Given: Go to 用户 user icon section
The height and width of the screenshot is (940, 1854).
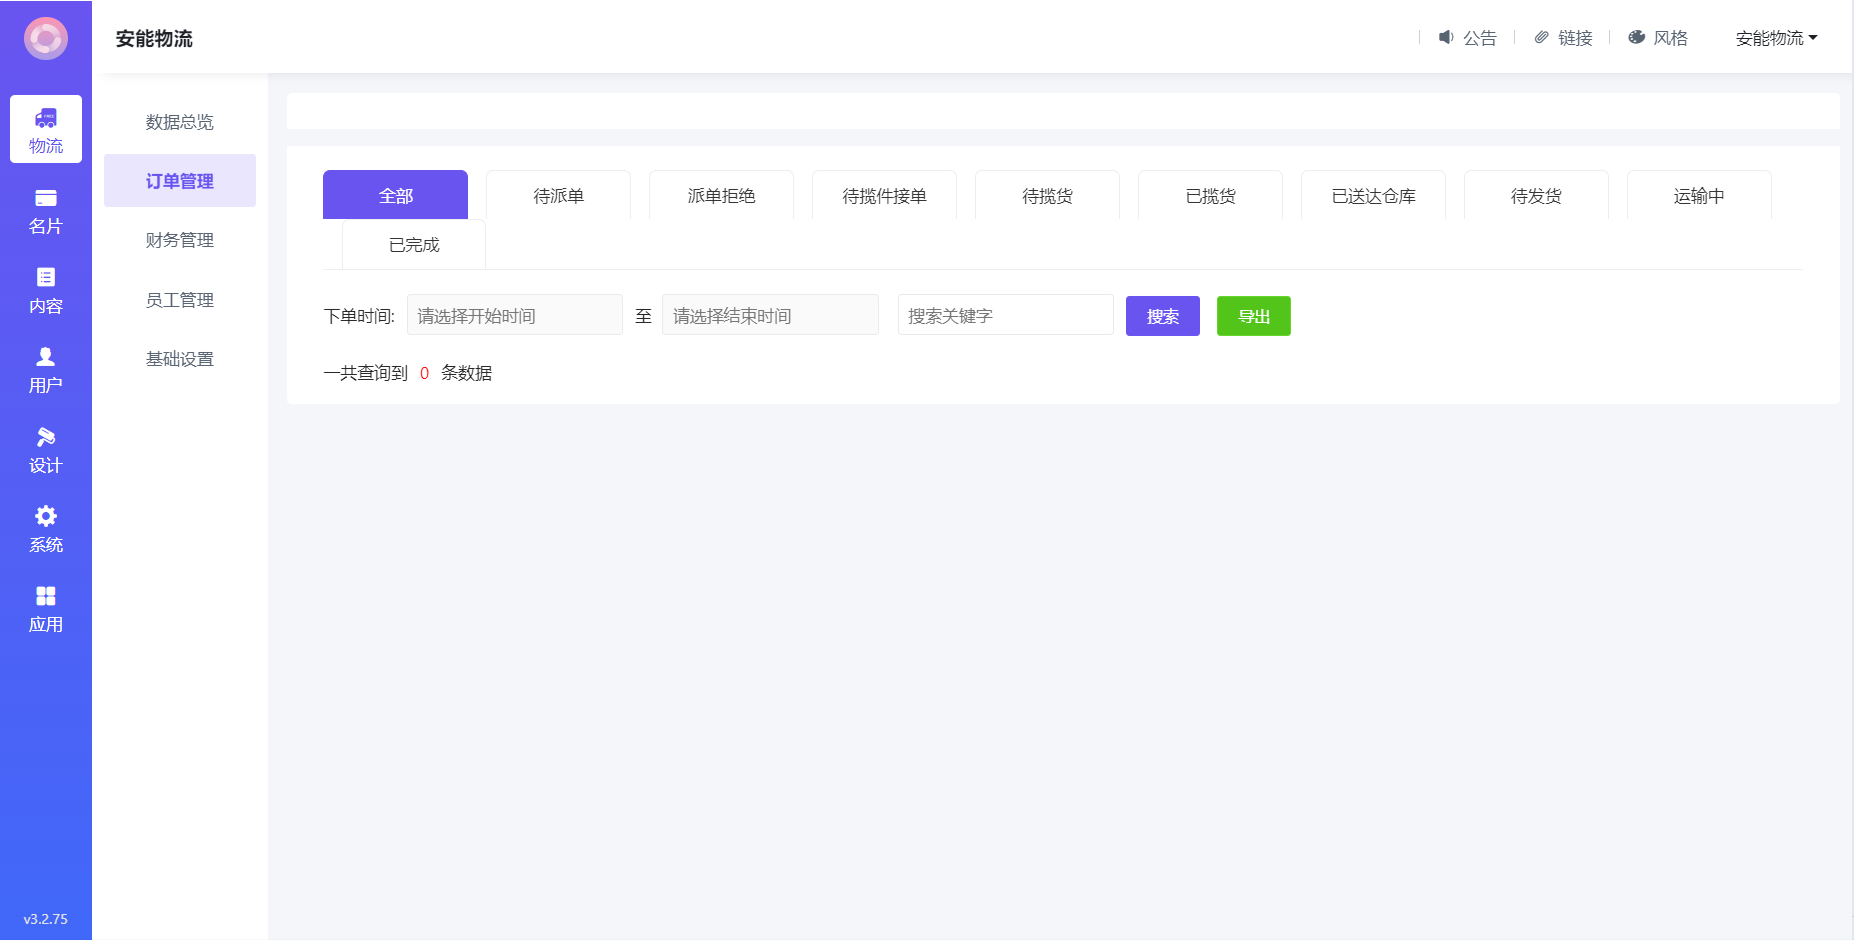Looking at the screenshot, I should pyautogui.click(x=46, y=357).
